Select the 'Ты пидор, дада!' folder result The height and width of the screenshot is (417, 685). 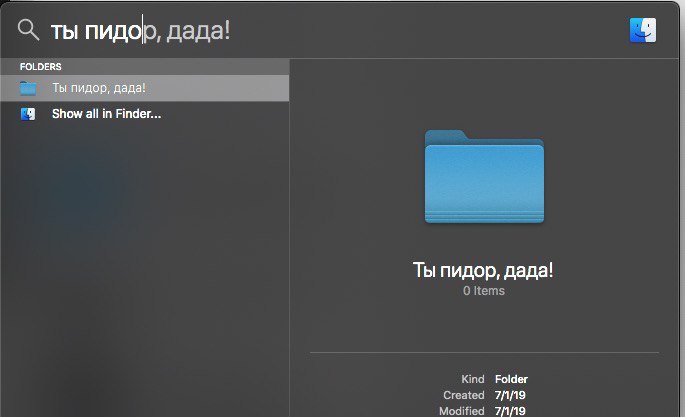click(145, 88)
